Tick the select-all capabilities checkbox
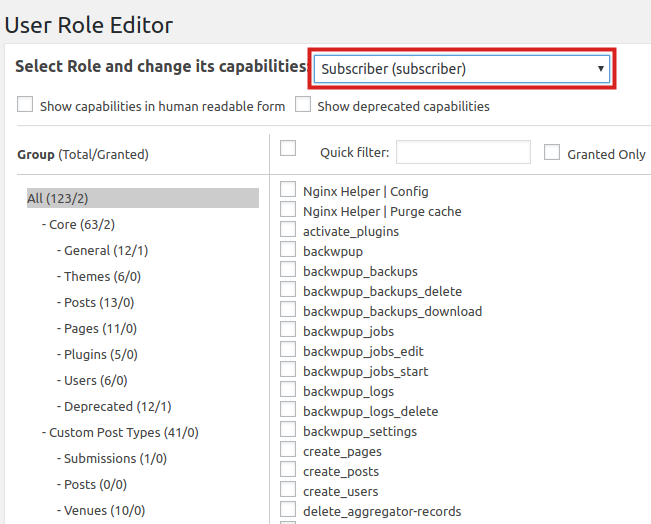Viewport: 651px width, 524px height. coord(288,149)
